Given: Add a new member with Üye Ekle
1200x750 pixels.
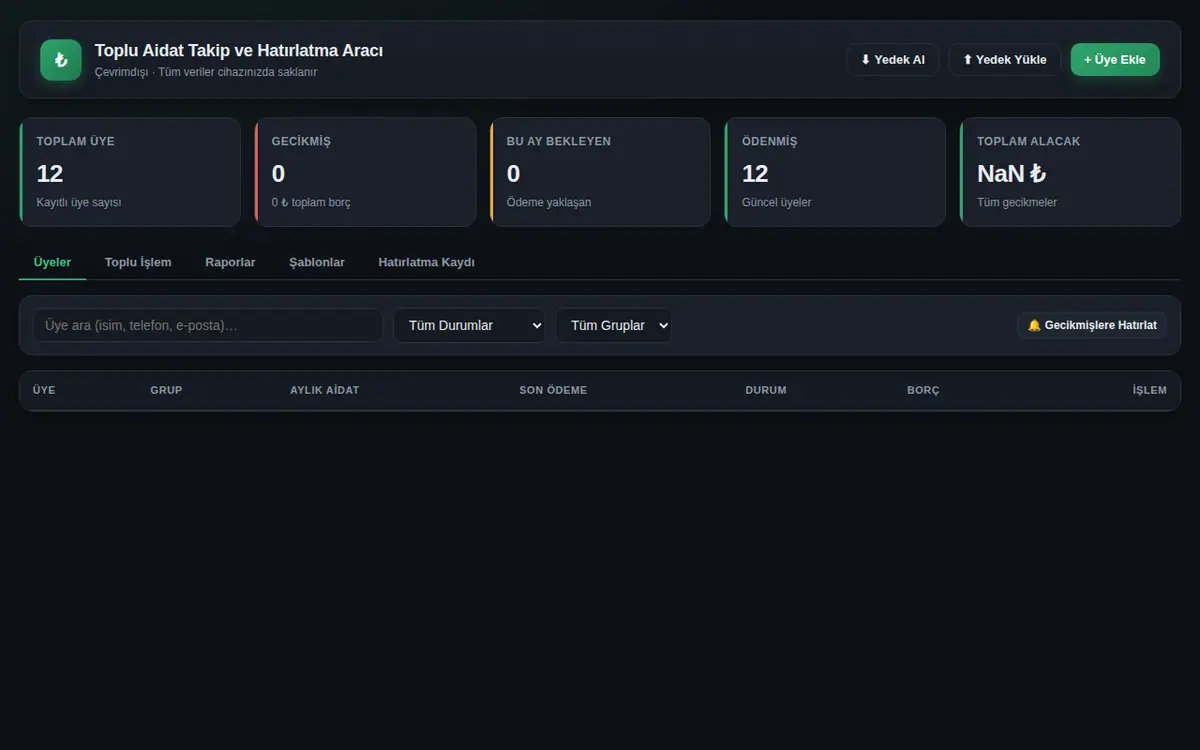Looking at the screenshot, I should click(1115, 60).
